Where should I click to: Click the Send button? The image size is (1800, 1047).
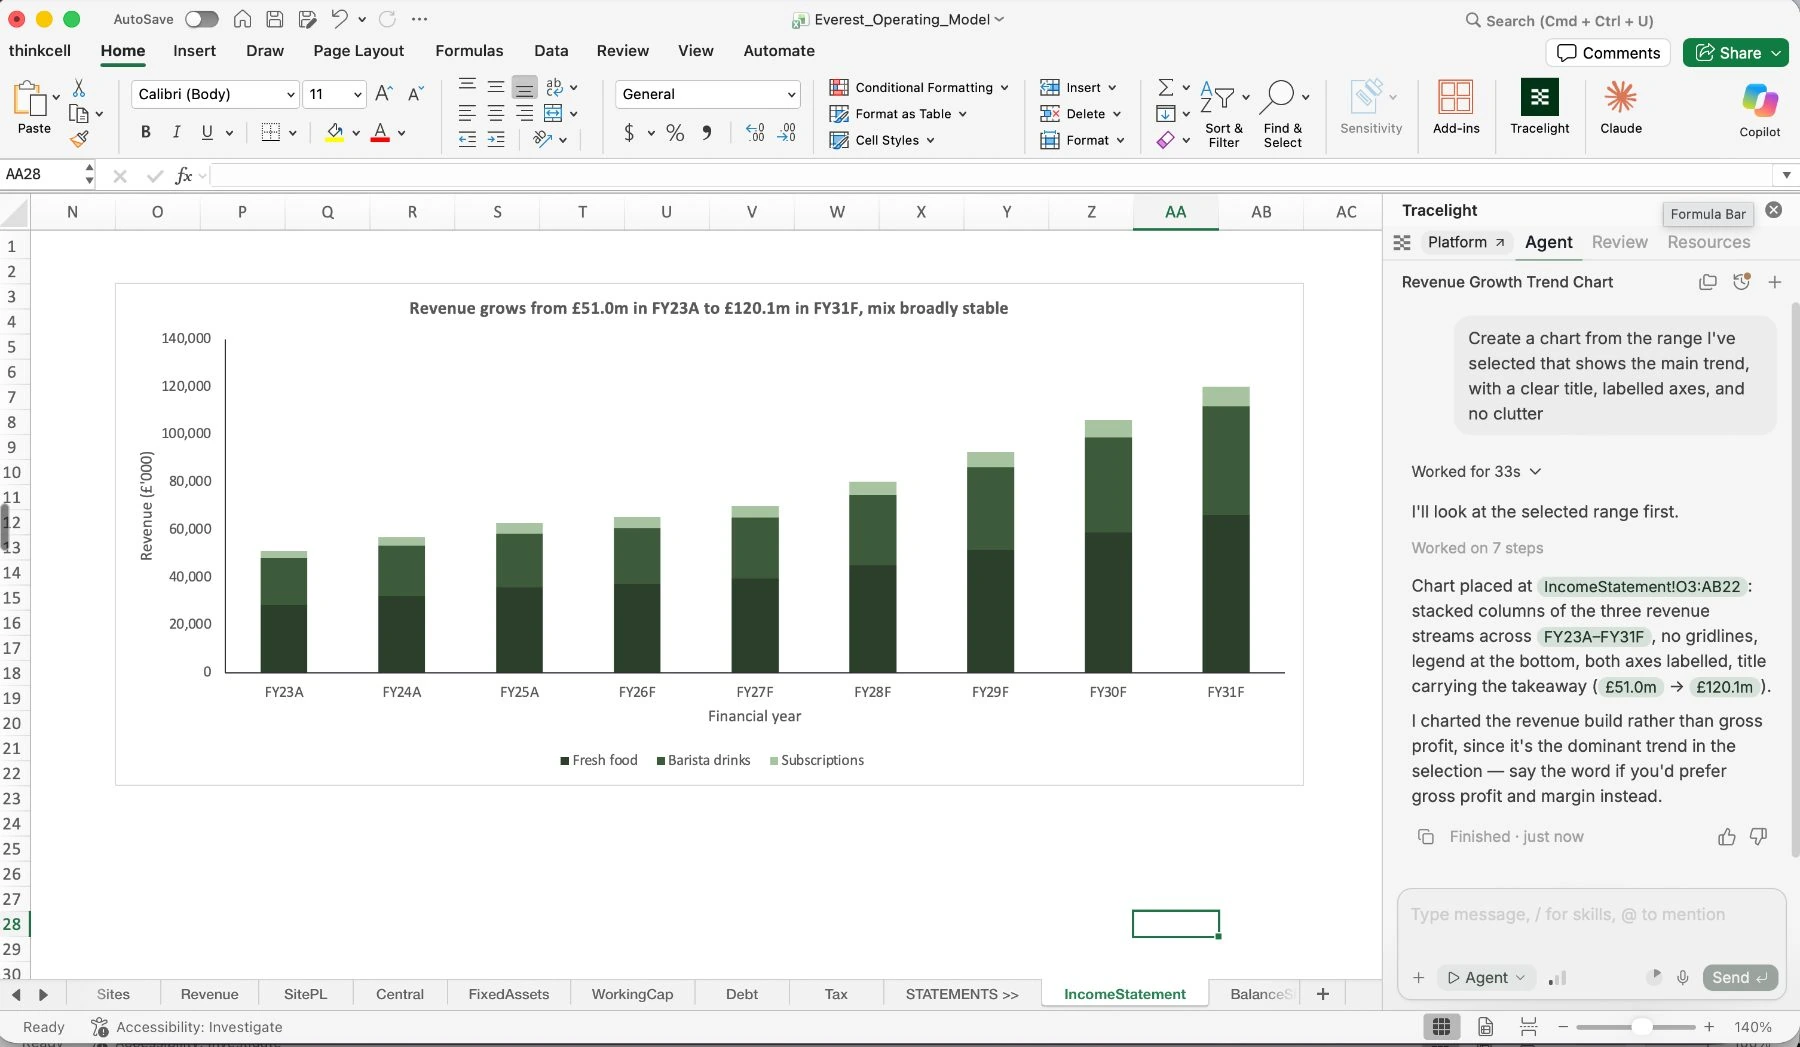tap(1739, 978)
